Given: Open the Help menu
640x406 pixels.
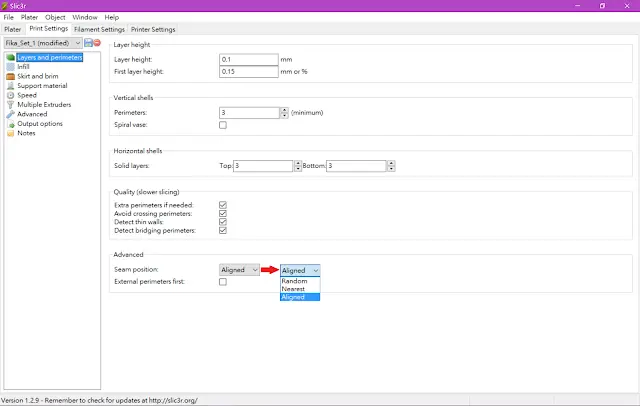Looking at the screenshot, I should (x=111, y=17).
